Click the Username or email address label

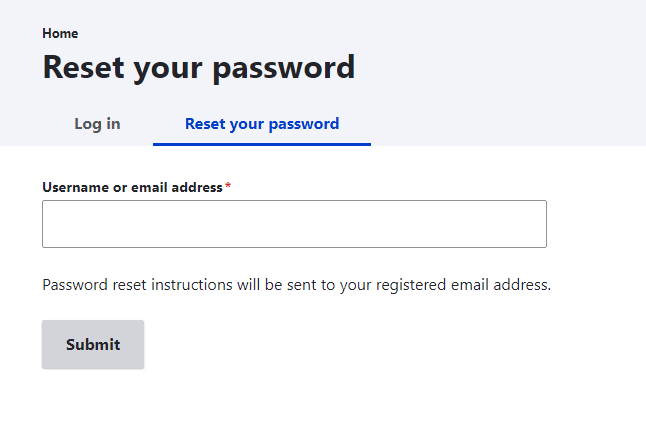[x=132, y=187]
